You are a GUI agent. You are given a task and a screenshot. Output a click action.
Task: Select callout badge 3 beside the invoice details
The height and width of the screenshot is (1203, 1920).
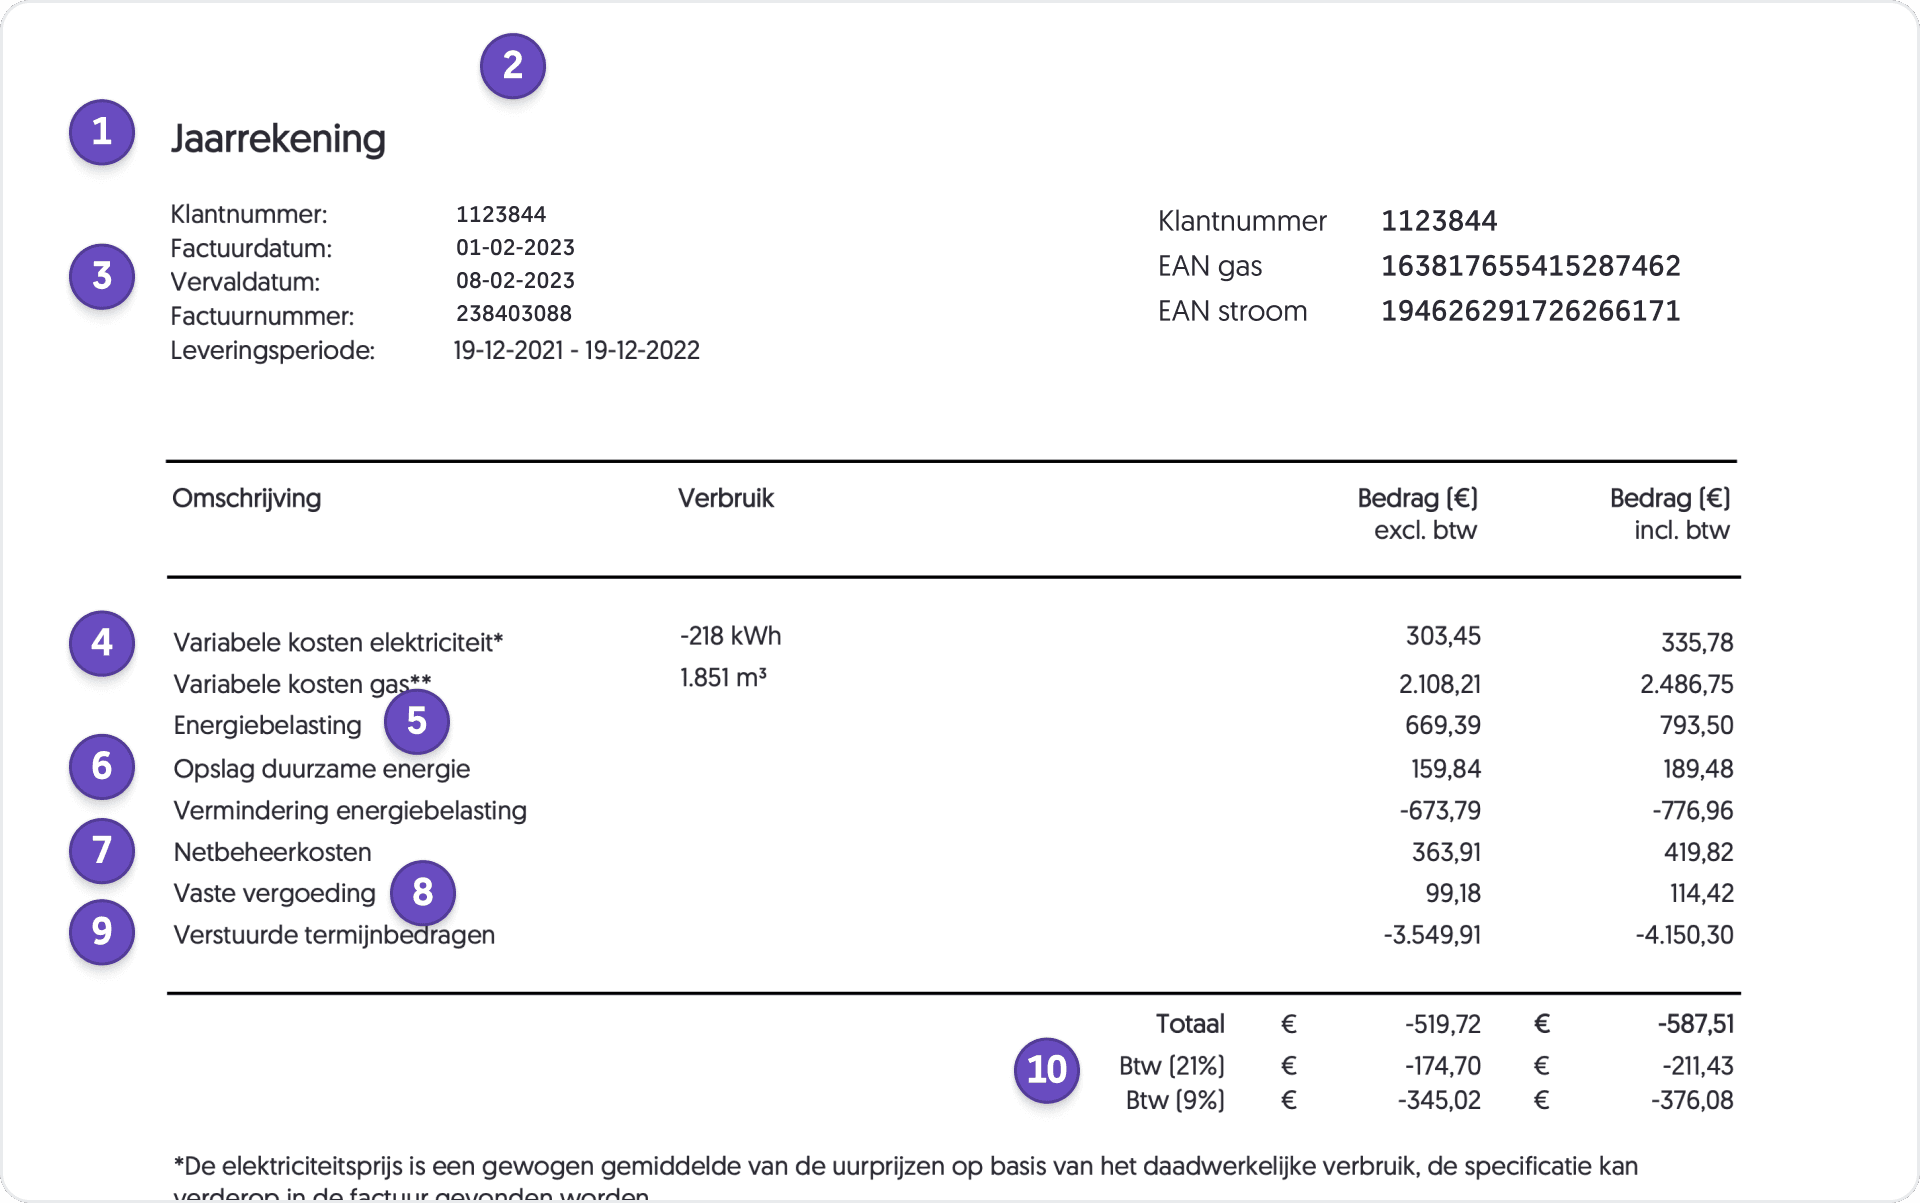pos(100,277)
